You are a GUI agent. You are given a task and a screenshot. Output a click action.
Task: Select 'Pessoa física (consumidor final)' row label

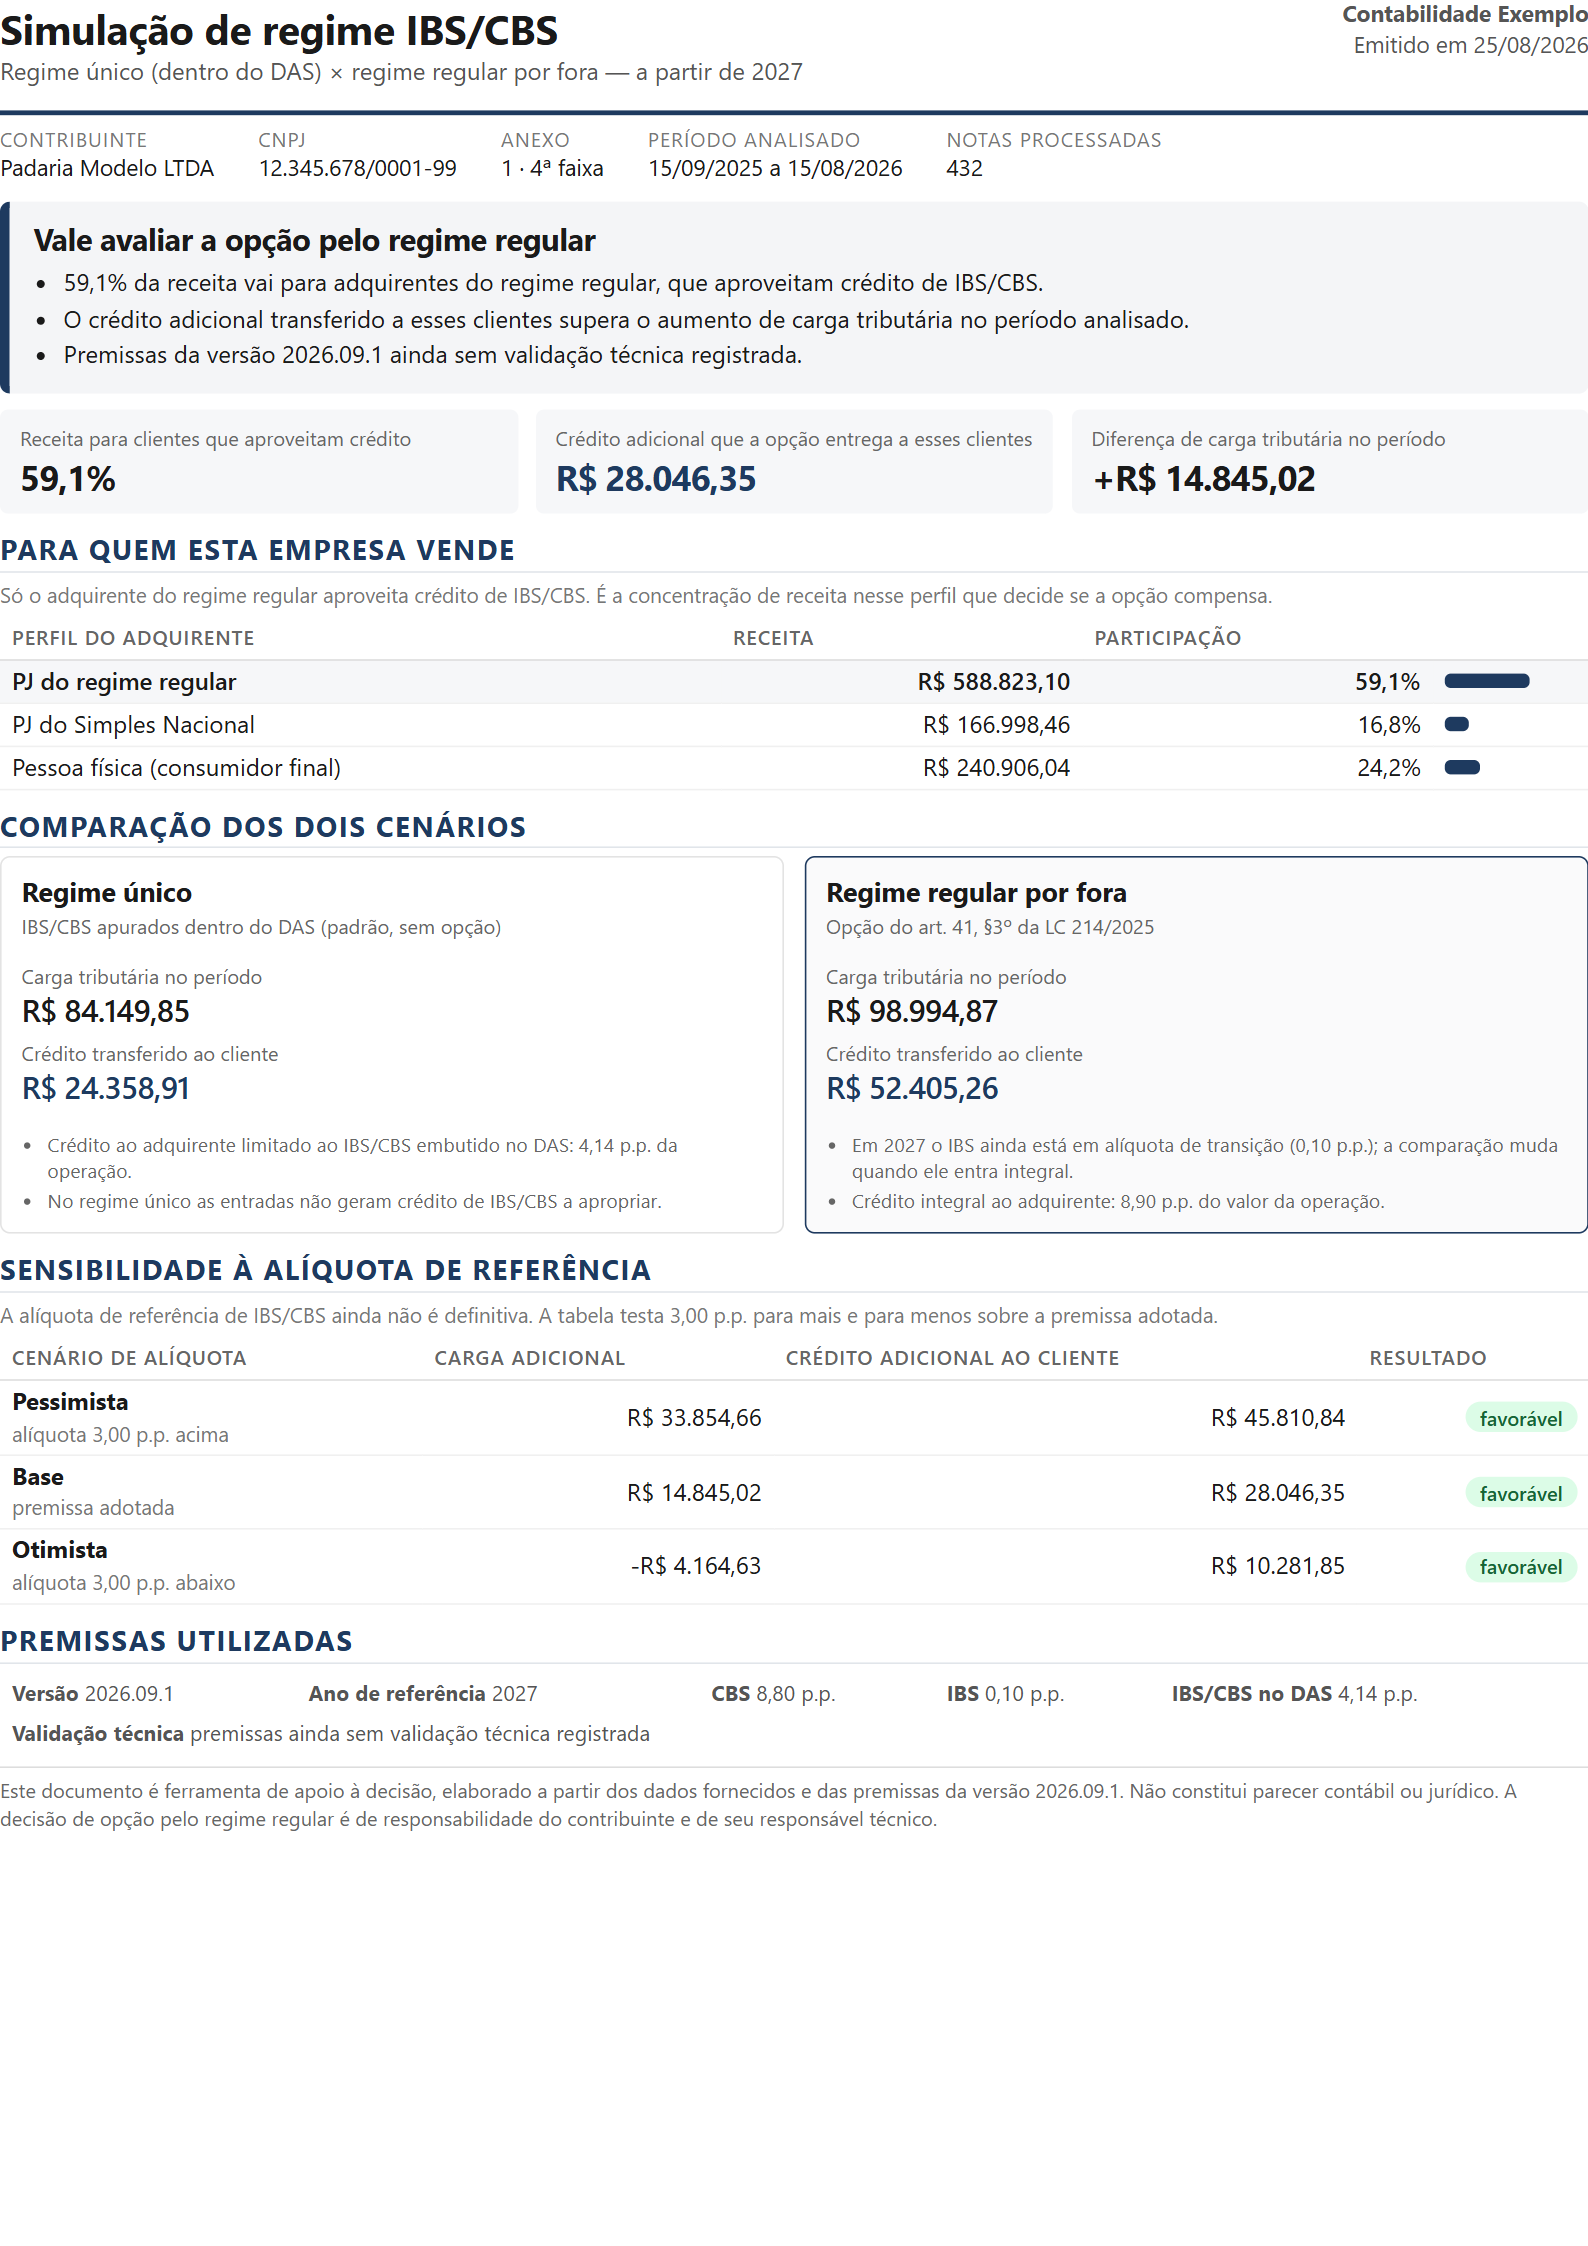point(176,768)
